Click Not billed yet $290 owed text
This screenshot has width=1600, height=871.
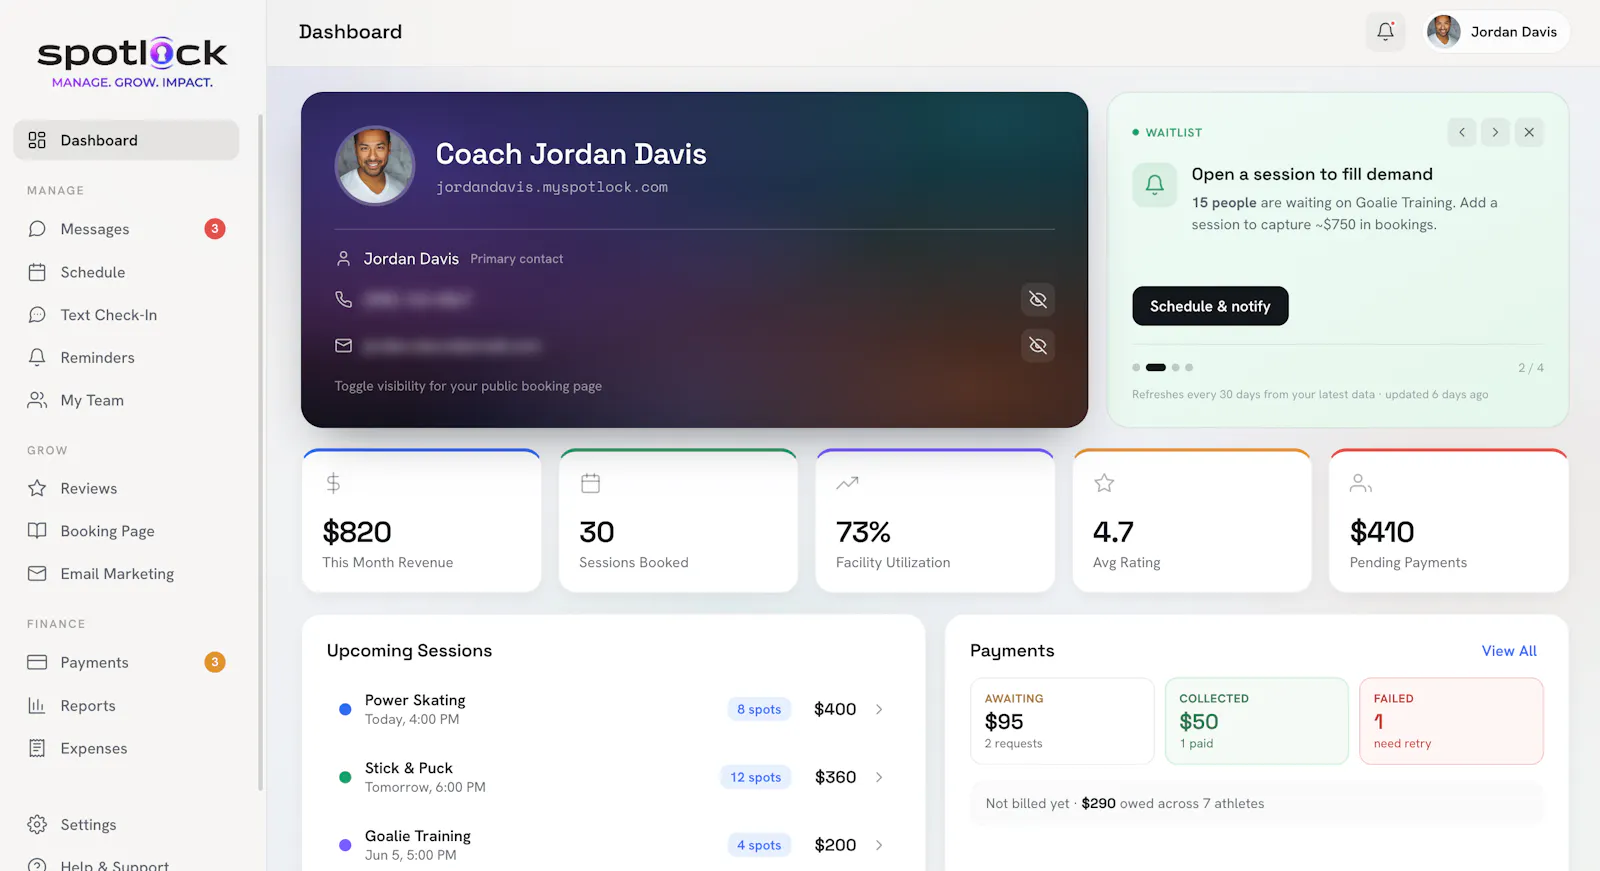pyautogui.click(x=1125, y=803)
